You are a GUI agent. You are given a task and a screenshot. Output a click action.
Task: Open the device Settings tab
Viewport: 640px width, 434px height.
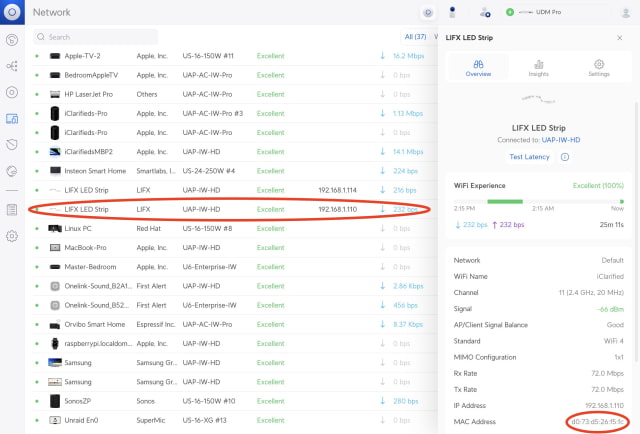click(x=599, y=67)
